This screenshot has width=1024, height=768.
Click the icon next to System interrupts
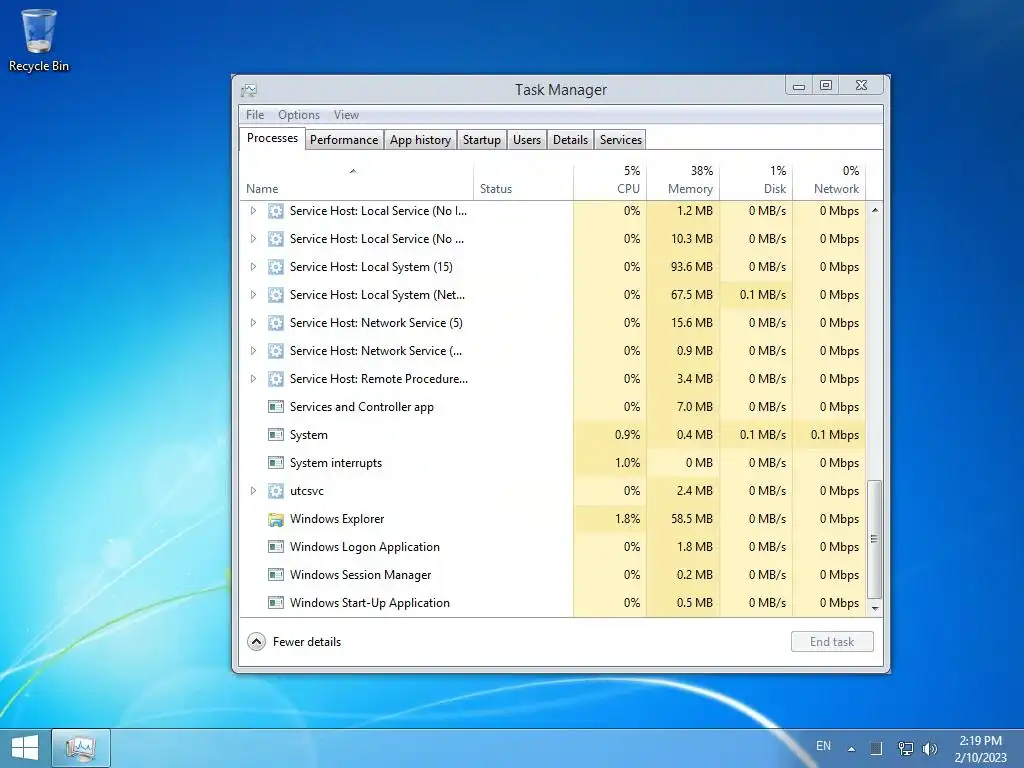(x=276, y=463)
